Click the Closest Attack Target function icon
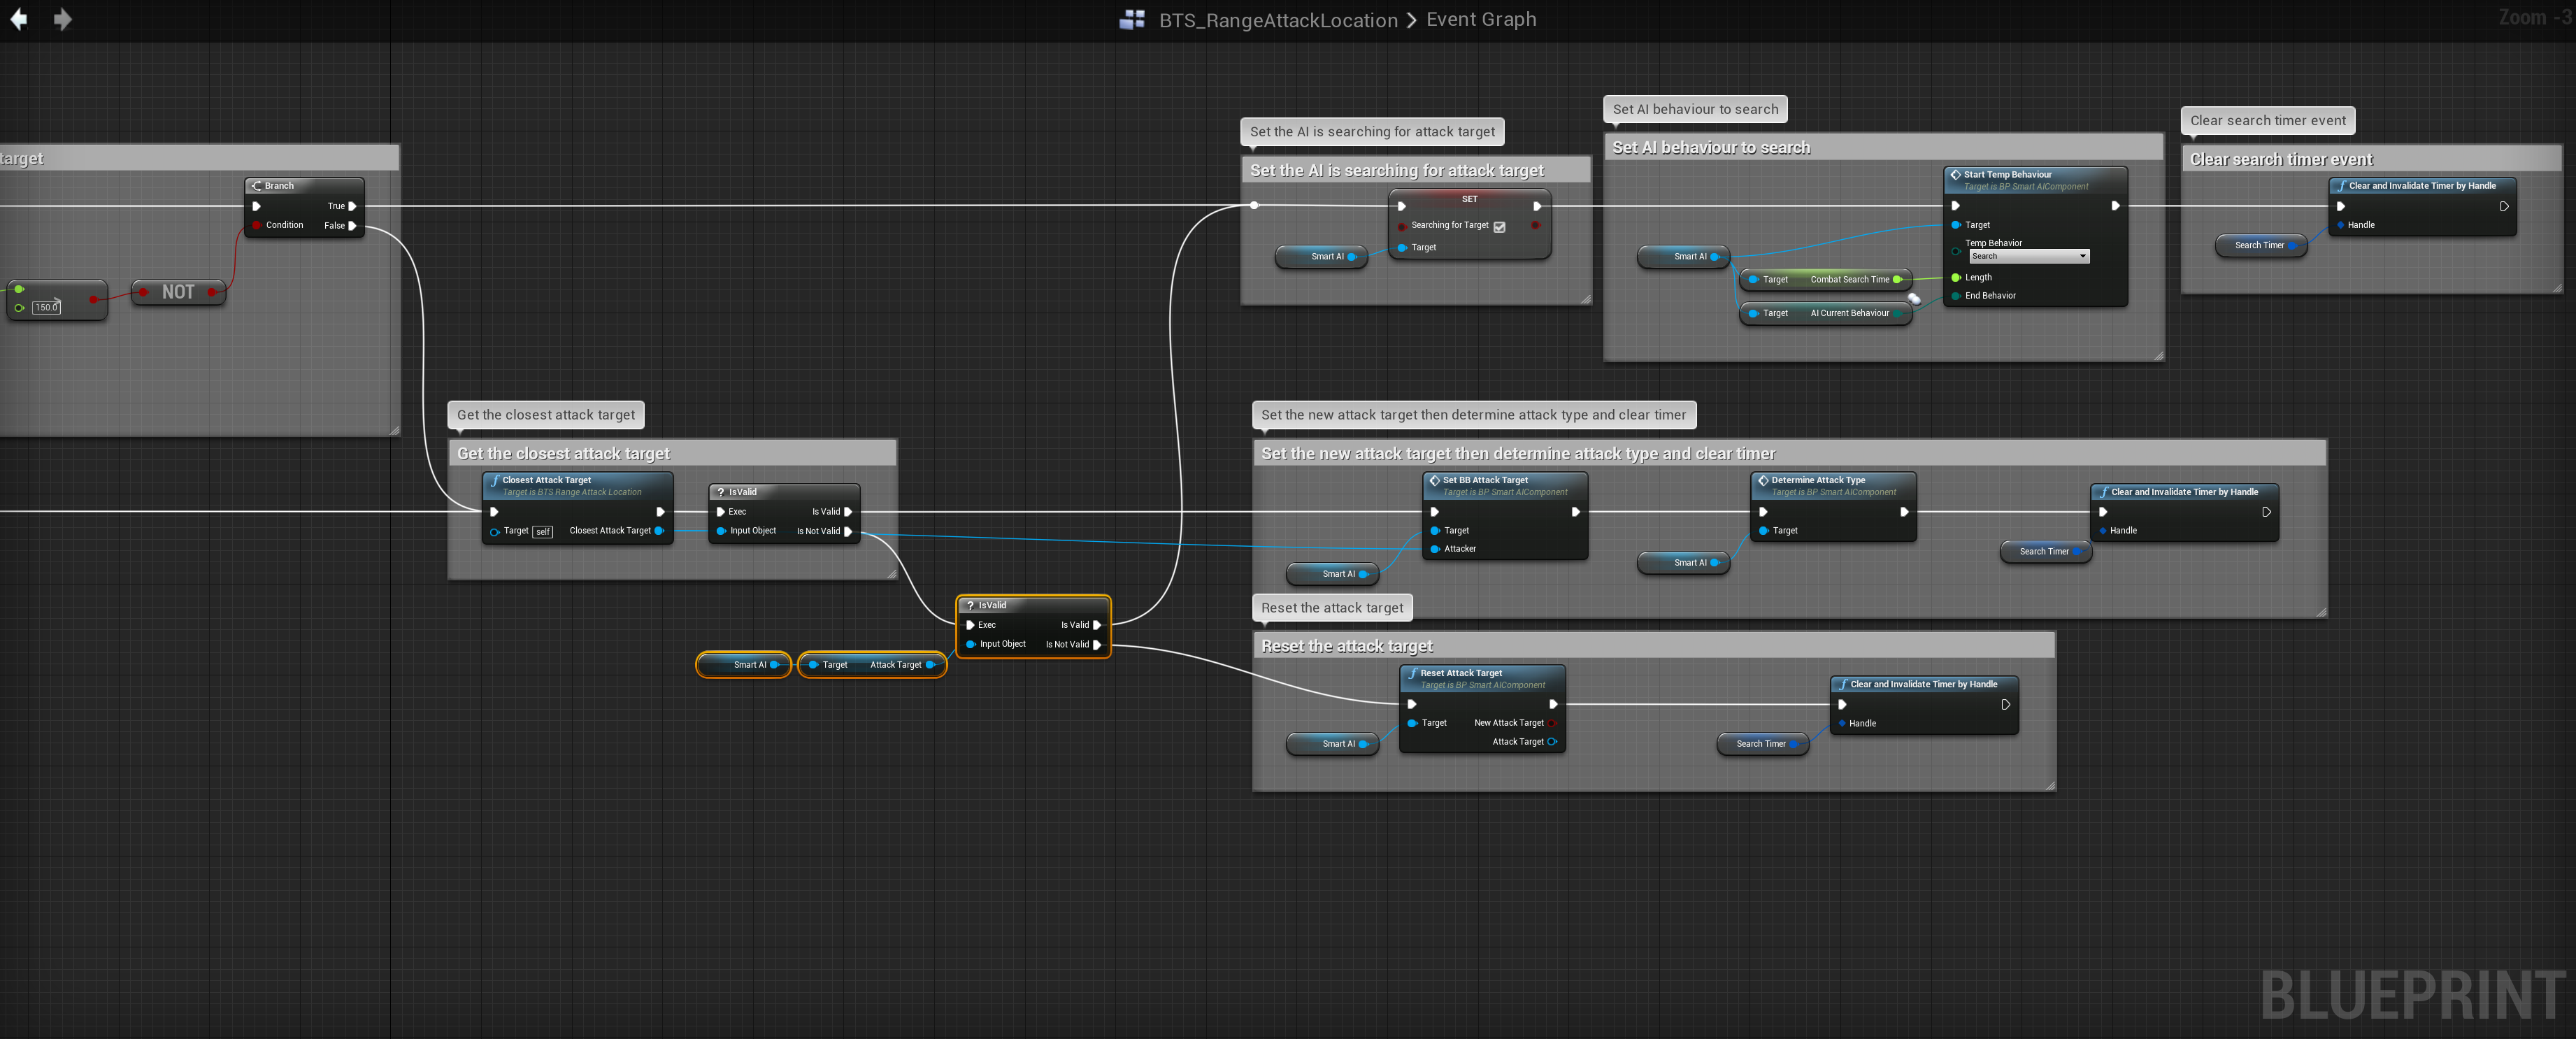The height and width of the screenshot is (1039, 2576). 495,480
